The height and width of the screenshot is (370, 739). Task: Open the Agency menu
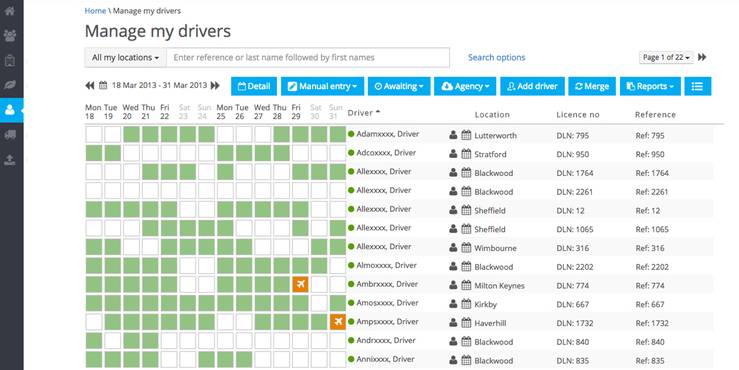pyautogui.click(x=465, y=86)
